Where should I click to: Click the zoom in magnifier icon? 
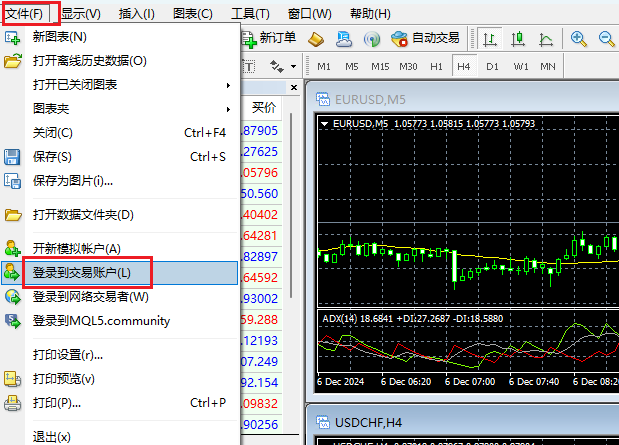pyautogui.click(x=579, y=39)
